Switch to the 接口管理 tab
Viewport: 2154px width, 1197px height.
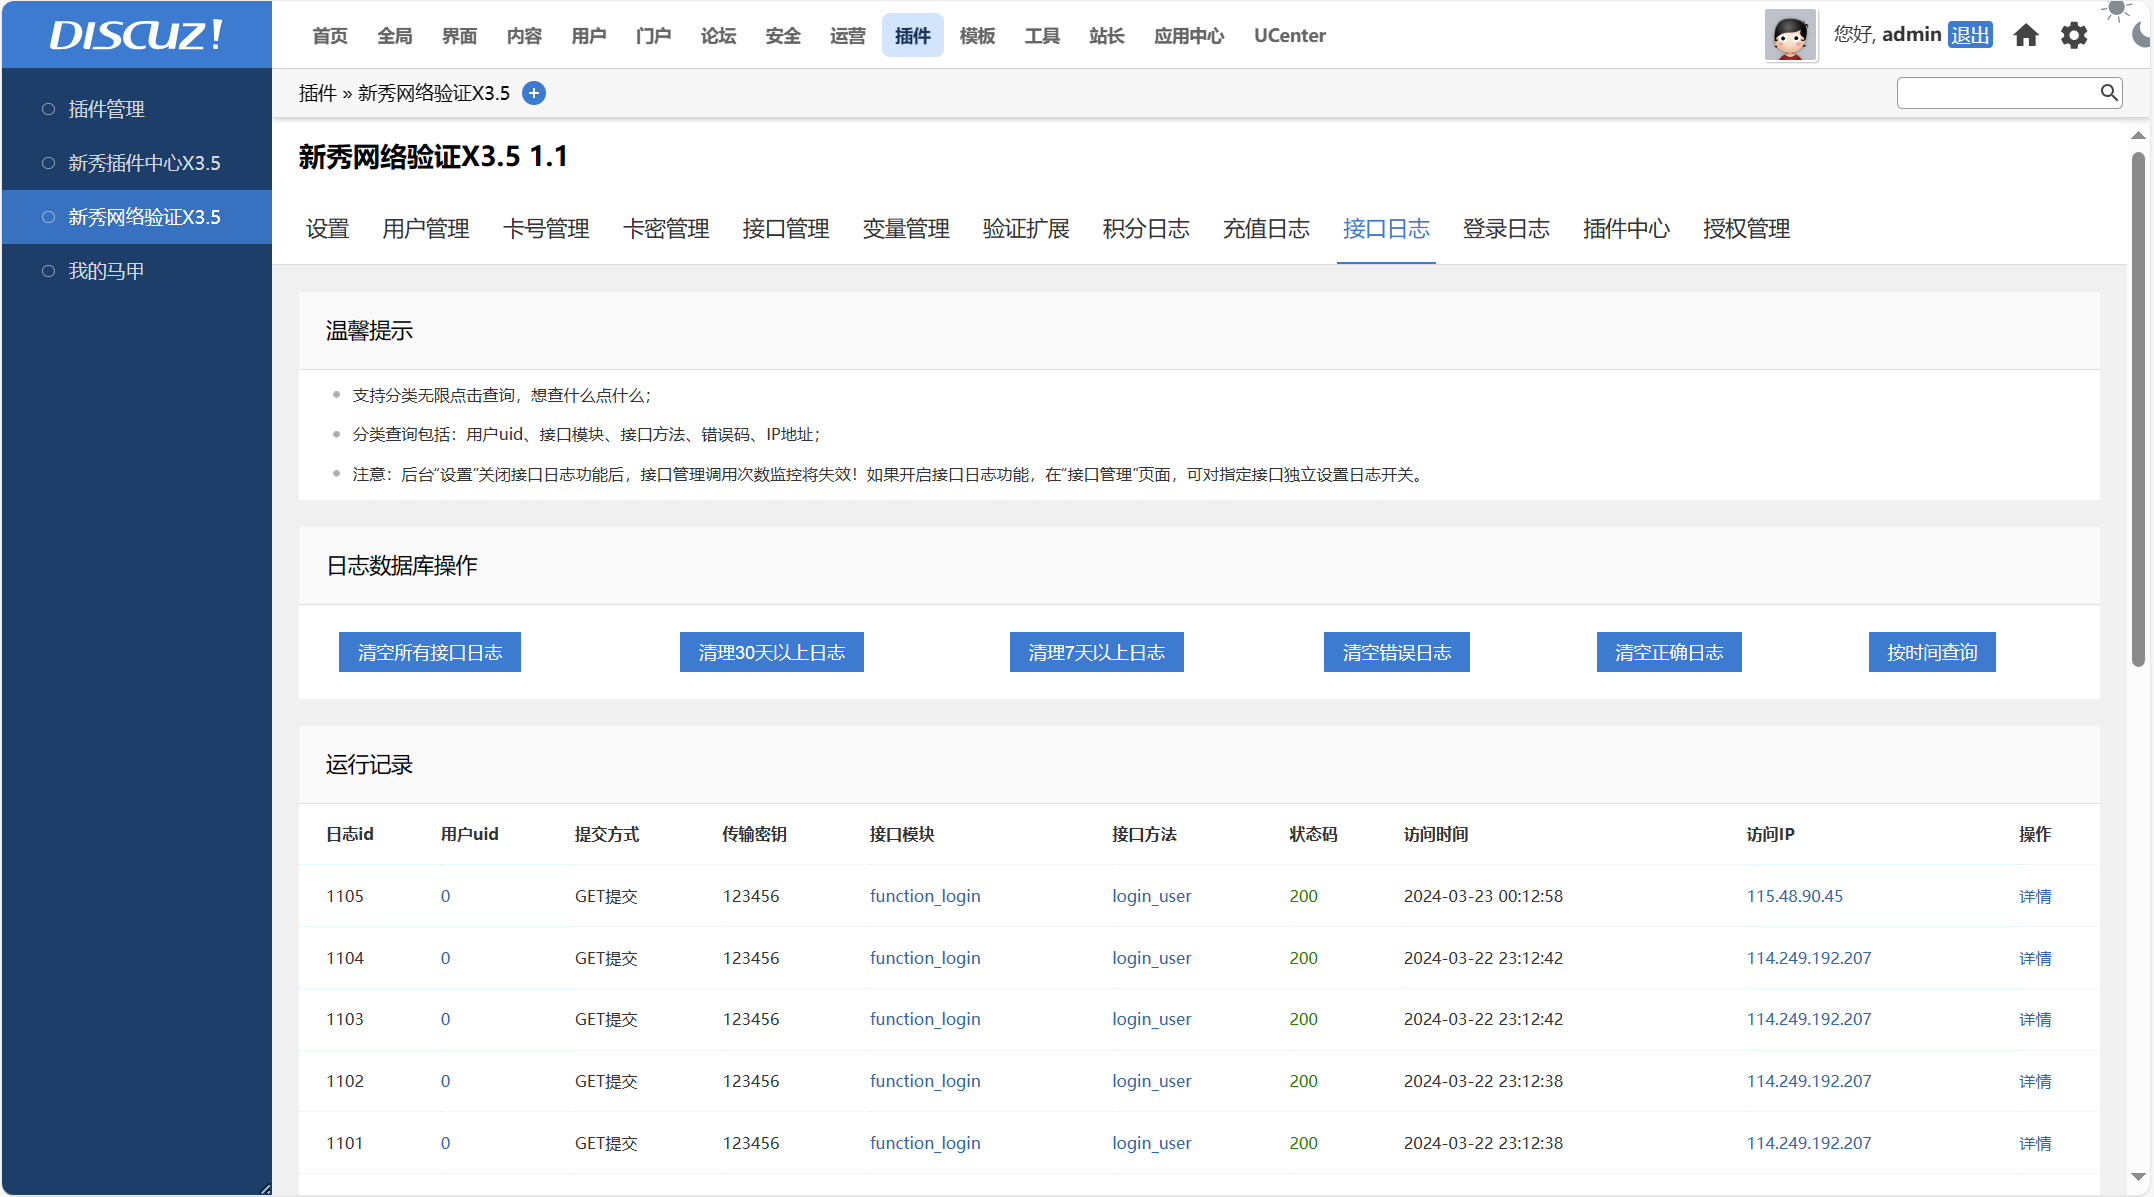click(x=786, y=229)
